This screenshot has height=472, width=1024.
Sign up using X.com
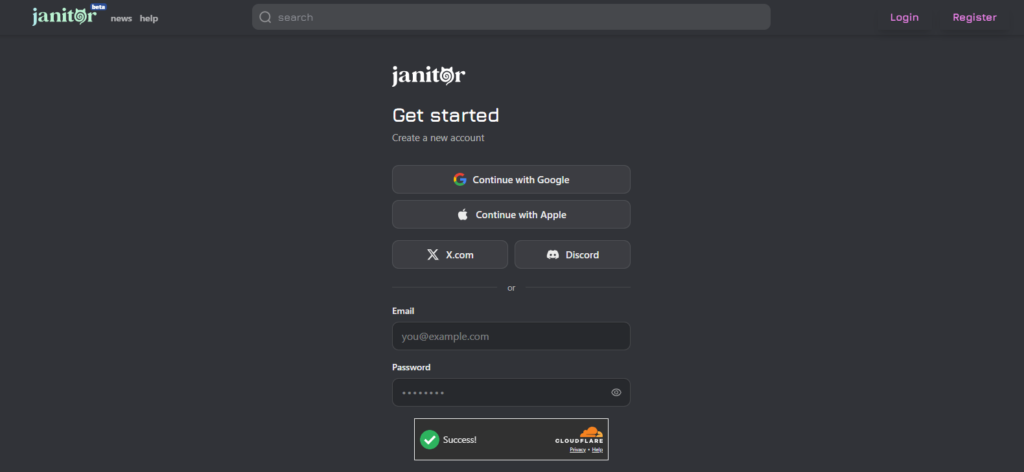(x=449, y=255)
